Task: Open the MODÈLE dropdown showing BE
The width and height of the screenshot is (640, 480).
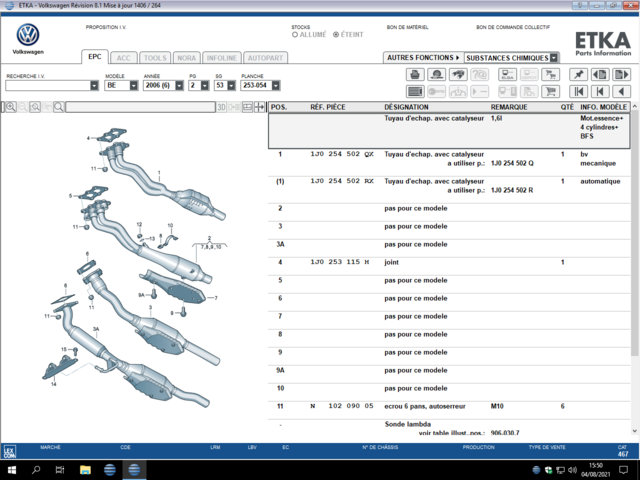Action: [133, 85]
